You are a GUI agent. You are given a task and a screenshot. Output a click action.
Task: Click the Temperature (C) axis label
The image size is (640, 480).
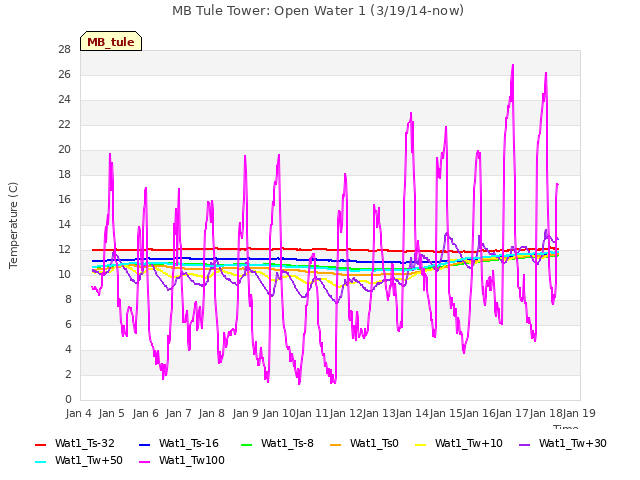pyautogui.click(x=13, y=225)
